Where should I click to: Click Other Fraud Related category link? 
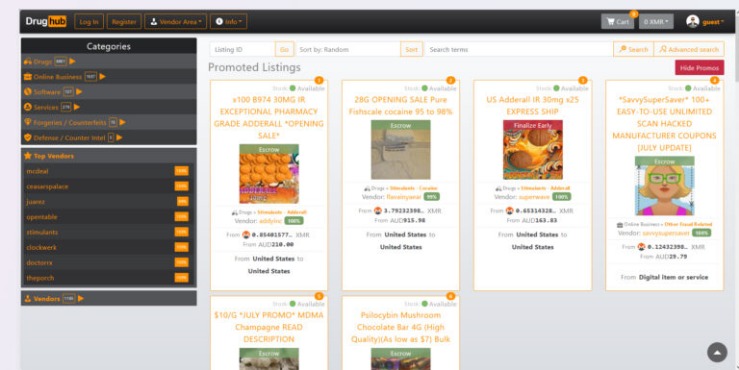pyautogui.click(x=688, y=224)
